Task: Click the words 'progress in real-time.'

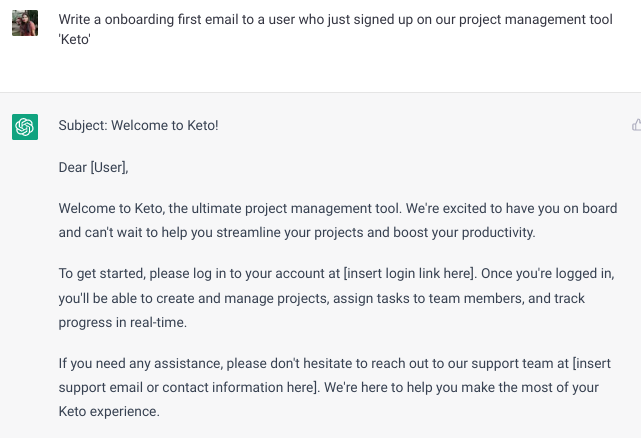Action: 123,323
